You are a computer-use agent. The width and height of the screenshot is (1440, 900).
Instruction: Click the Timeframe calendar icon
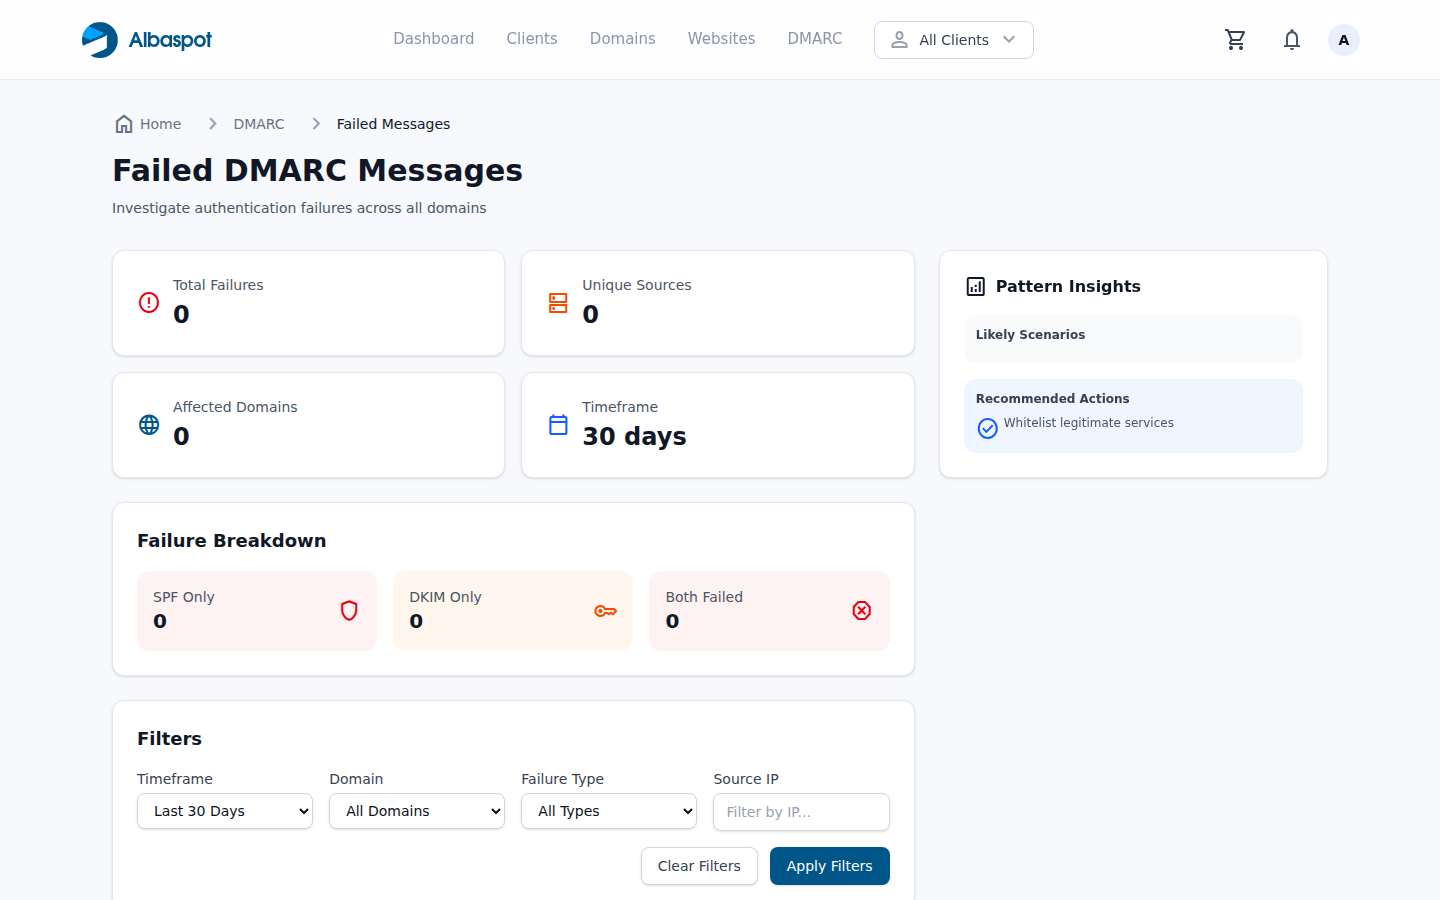(558, 424)
